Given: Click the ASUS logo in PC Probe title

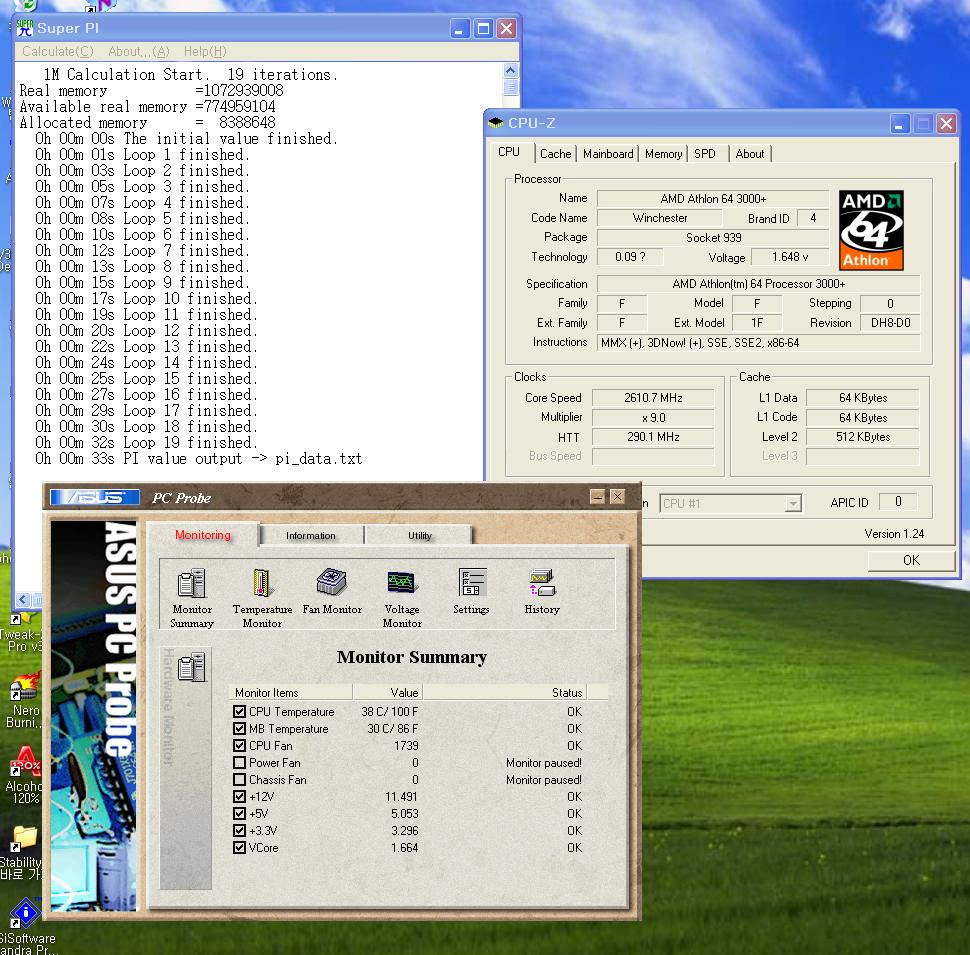Looking at the screenshot, I should [95, 497].
